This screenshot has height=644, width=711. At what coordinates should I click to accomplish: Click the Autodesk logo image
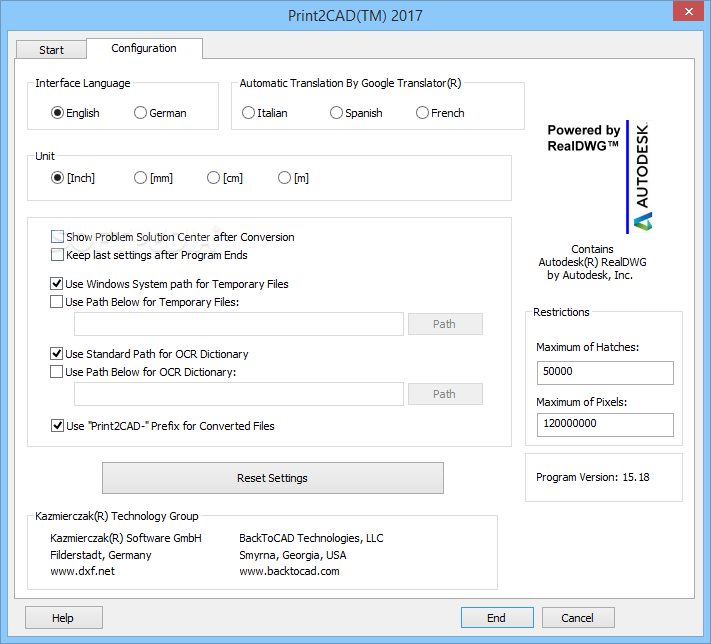[x=639, y=177]
